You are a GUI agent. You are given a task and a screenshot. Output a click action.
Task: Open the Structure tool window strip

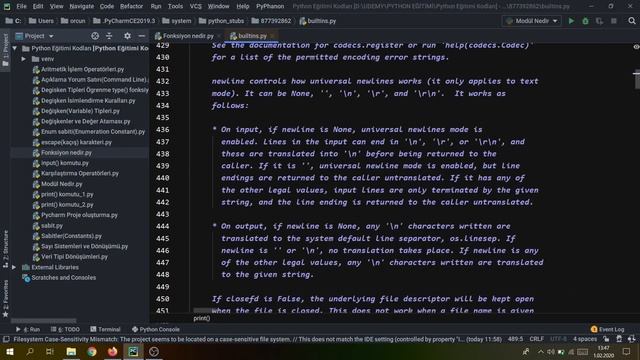[5, 249]
